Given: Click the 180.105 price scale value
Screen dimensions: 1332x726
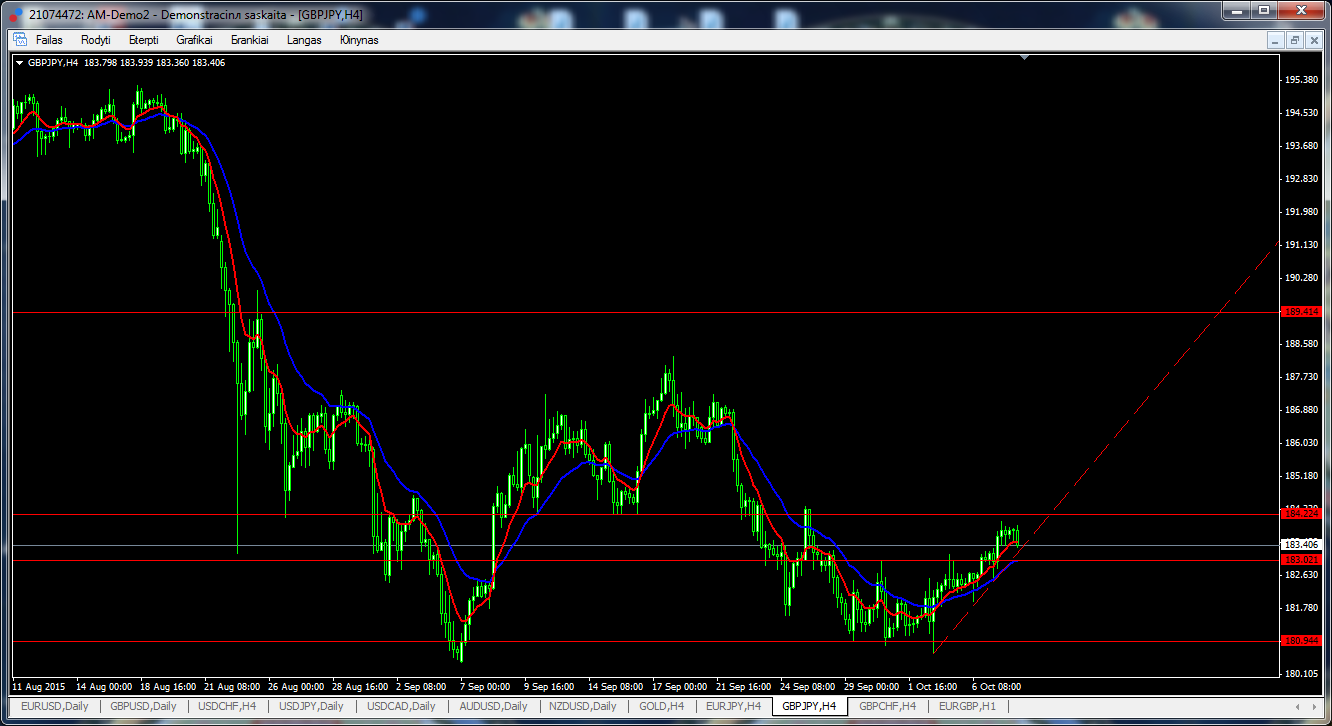Looking at the screenshot, I should point(1303,674).
